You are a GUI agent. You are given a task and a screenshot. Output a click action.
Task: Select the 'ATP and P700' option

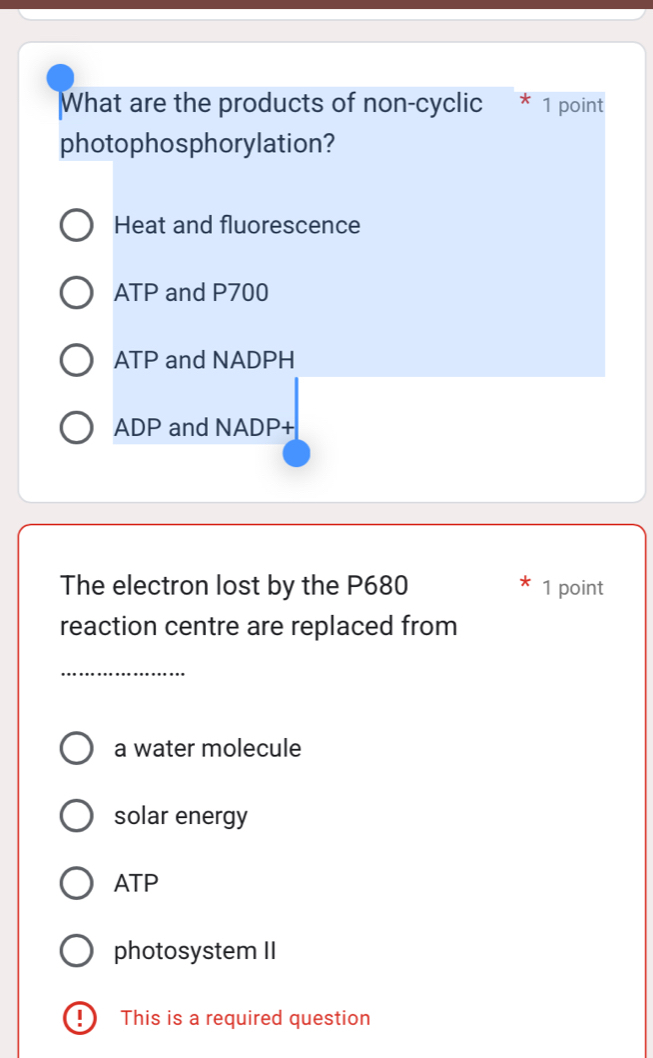pos(77,292)
